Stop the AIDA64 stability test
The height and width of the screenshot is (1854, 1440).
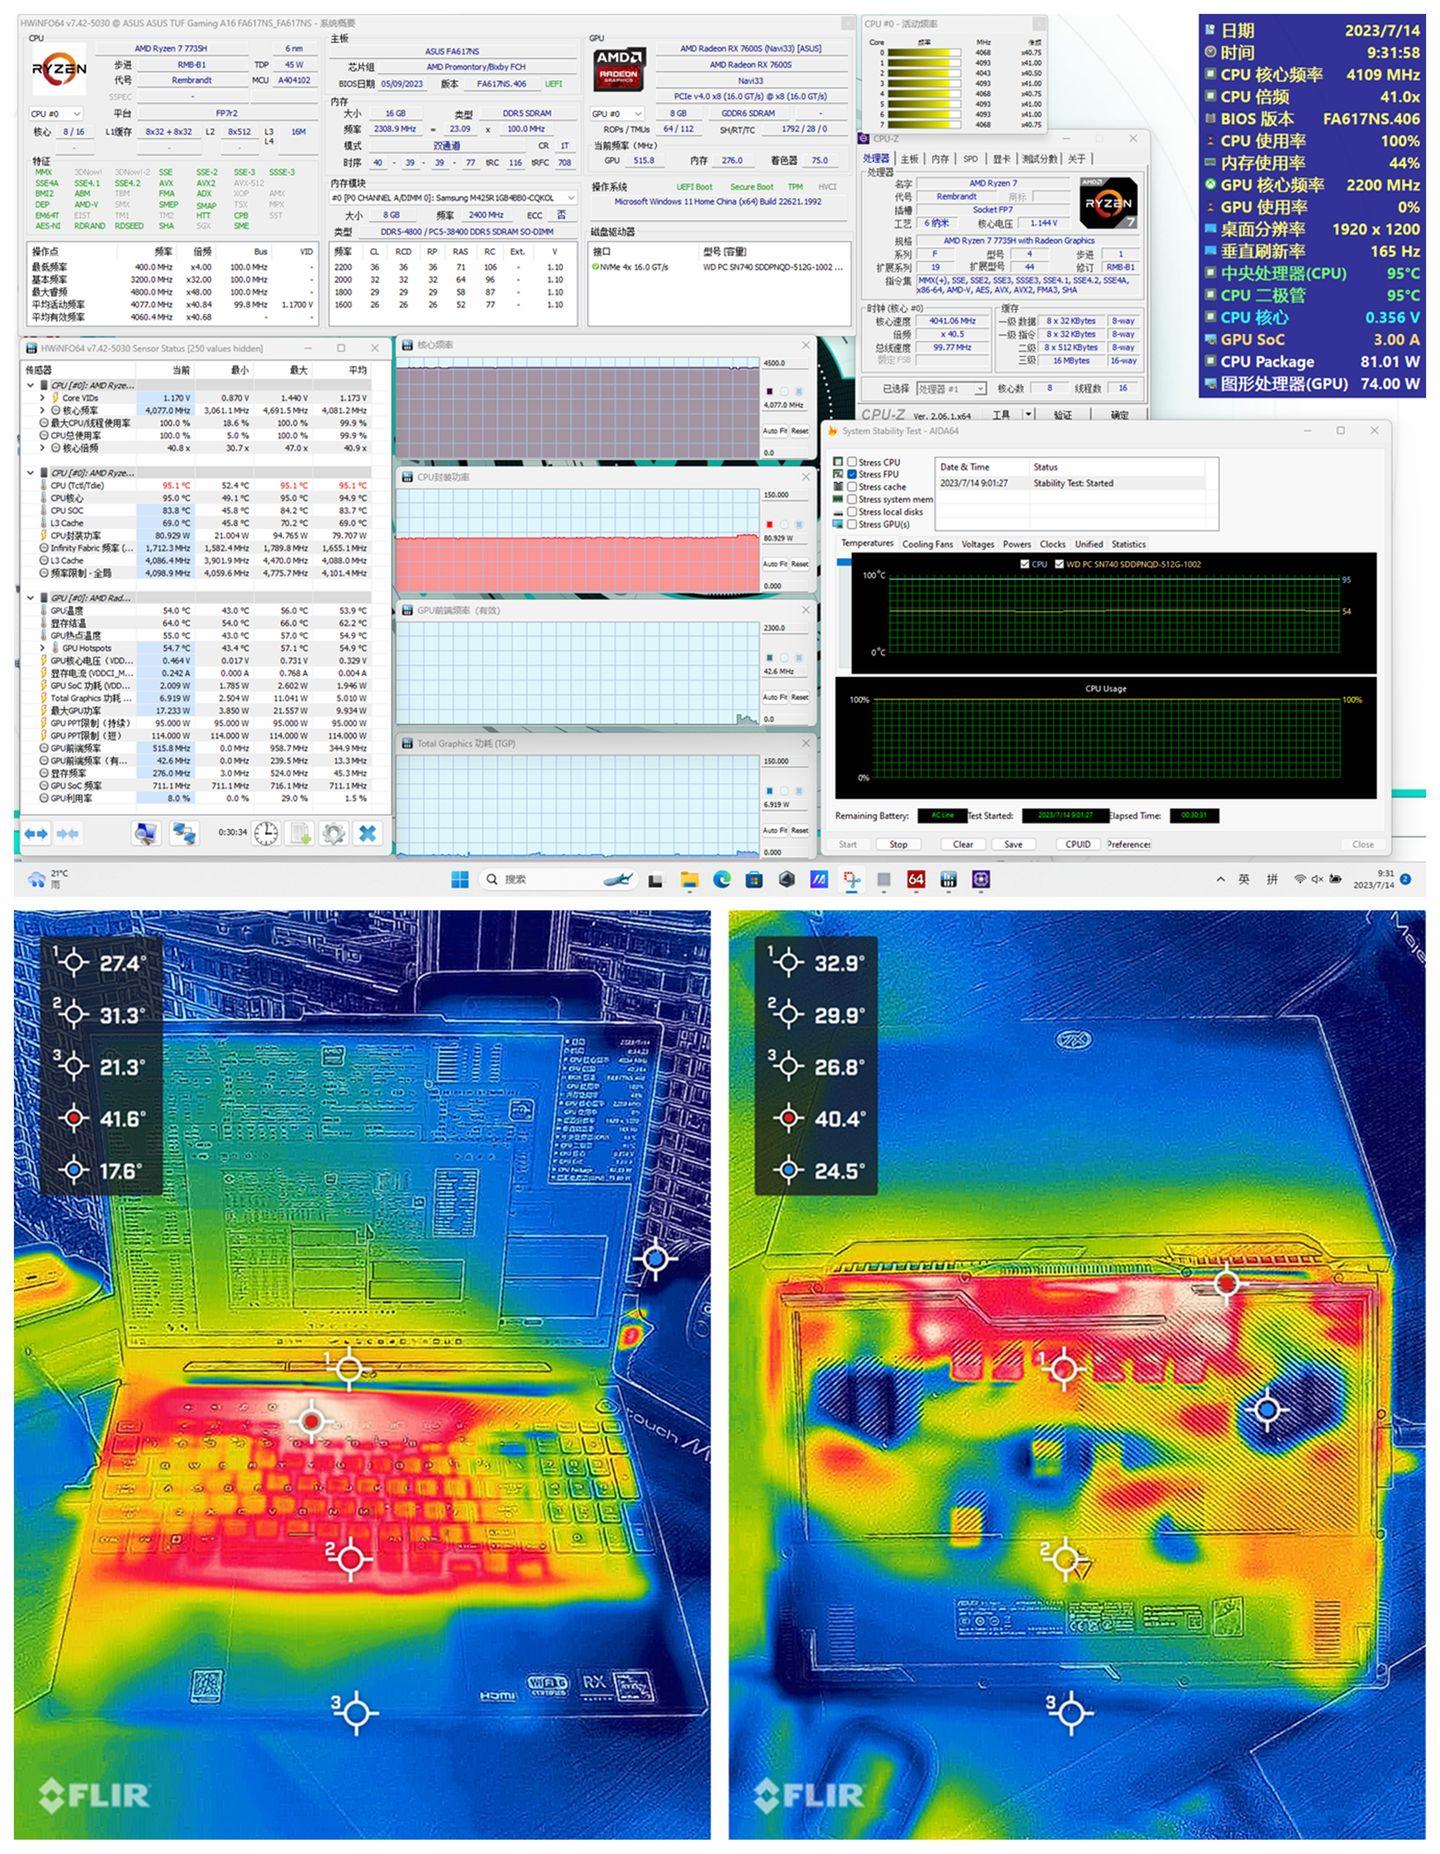point(898,844)
